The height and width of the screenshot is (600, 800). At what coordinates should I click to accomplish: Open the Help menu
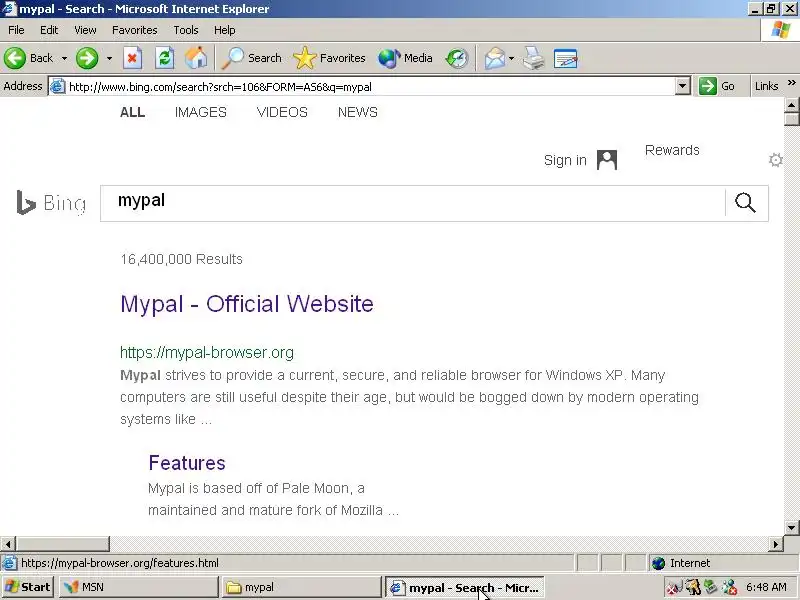click(224, 30)
